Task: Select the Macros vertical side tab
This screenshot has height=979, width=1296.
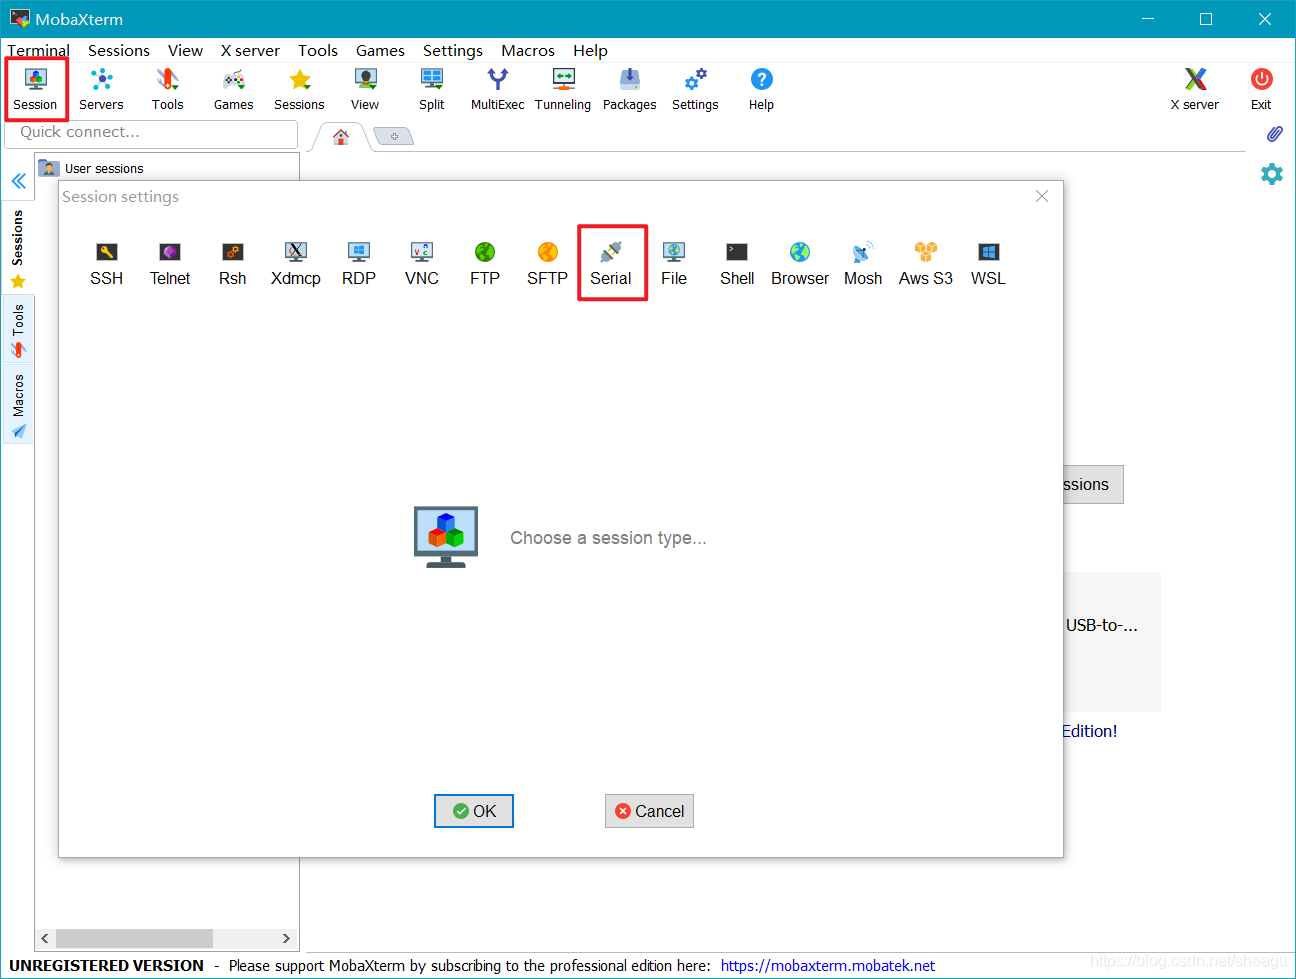Action: tap(18, 405)
